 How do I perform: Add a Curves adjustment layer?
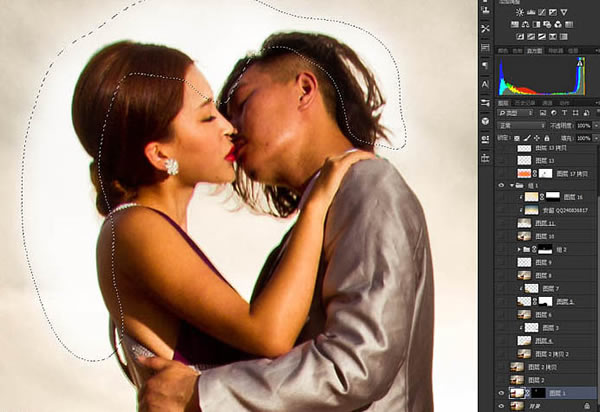coord(542,12)
